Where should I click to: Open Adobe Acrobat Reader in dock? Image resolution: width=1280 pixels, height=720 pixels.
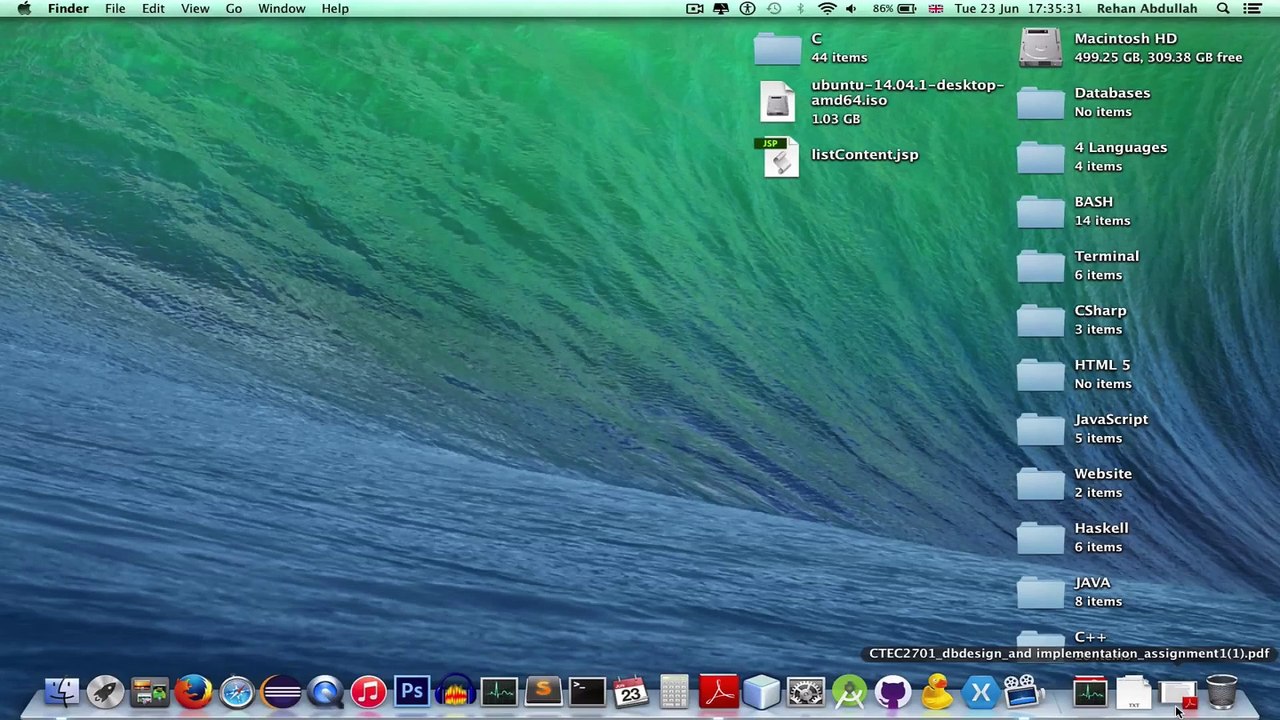click(x=718, y=691)
